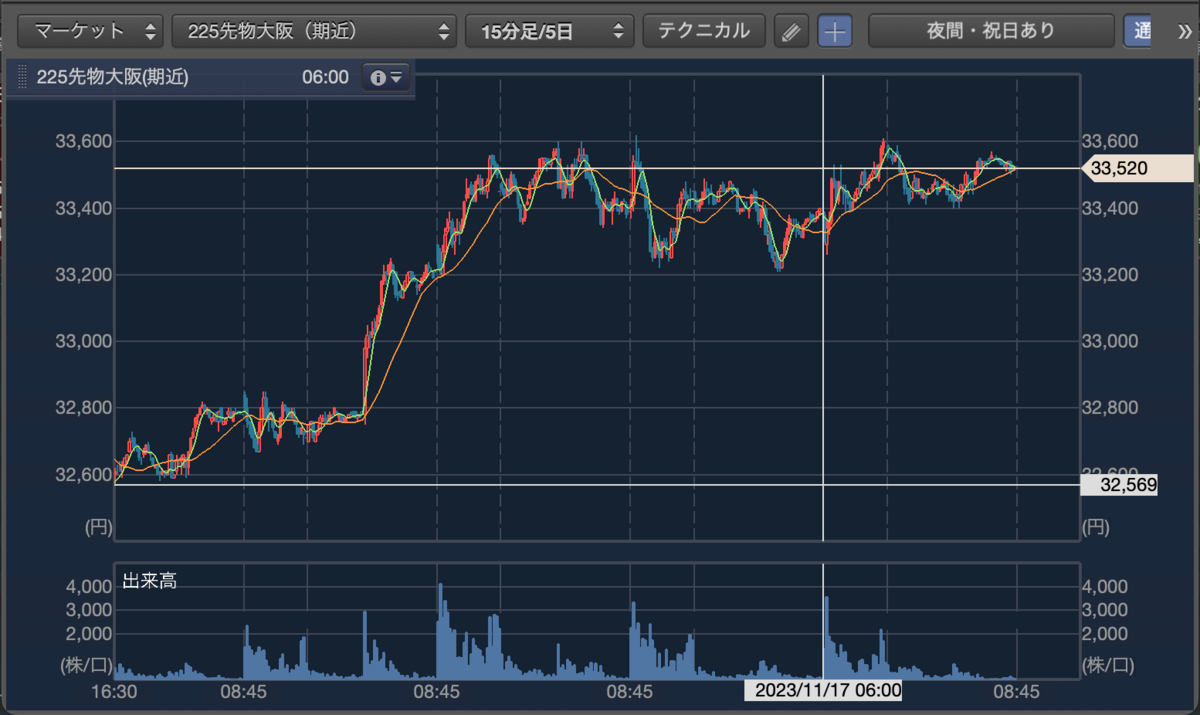The height and width of the screenshot is (715, 1200).
Task: Click the 16:30 time axis label
Action: click(x=113, y=690)
